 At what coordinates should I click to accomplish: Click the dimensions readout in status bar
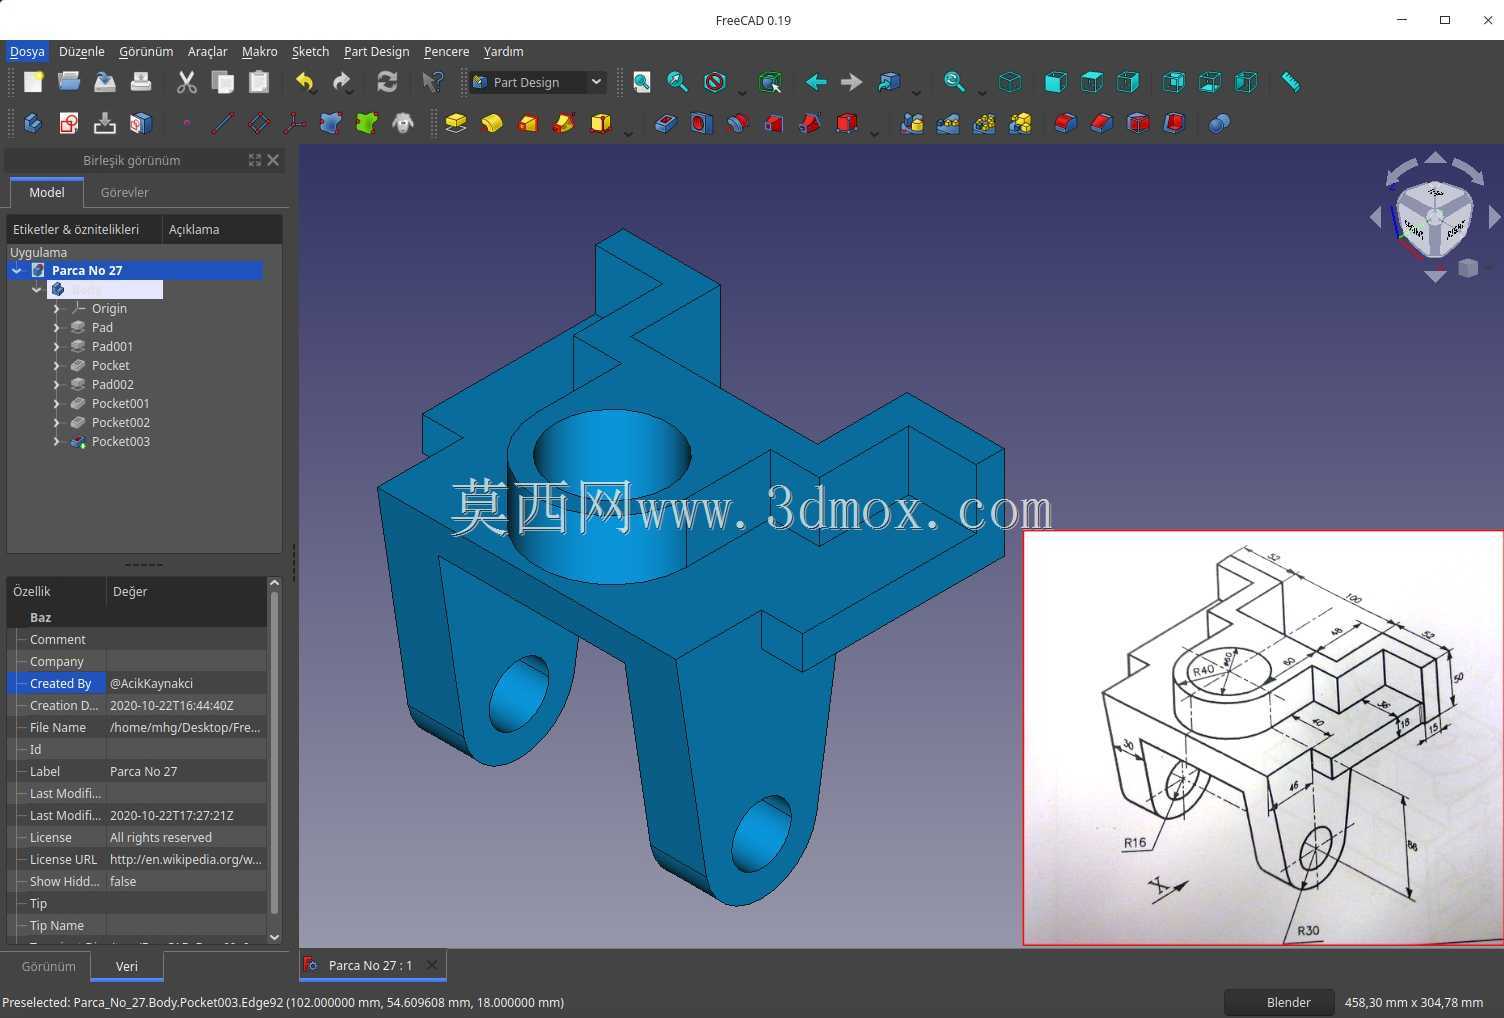click(x=1414, y=1002)
